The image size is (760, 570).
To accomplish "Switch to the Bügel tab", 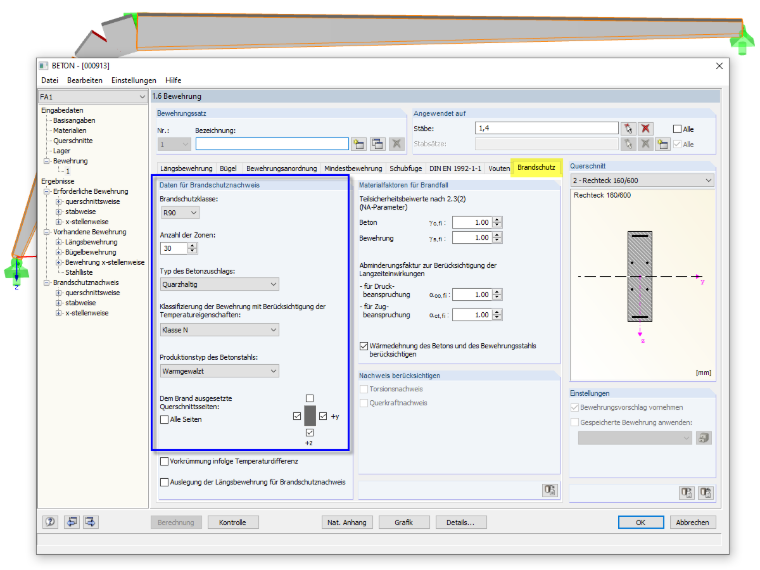I will tap(228, 168).
